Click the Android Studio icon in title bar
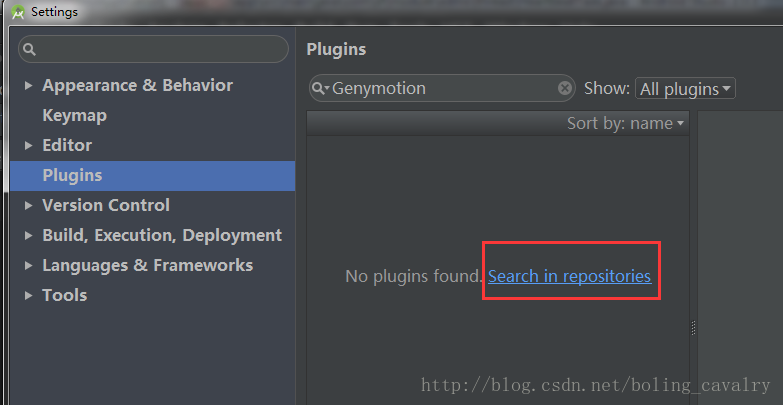This screenshot has height=405, width=783. [x=17, y=13]
